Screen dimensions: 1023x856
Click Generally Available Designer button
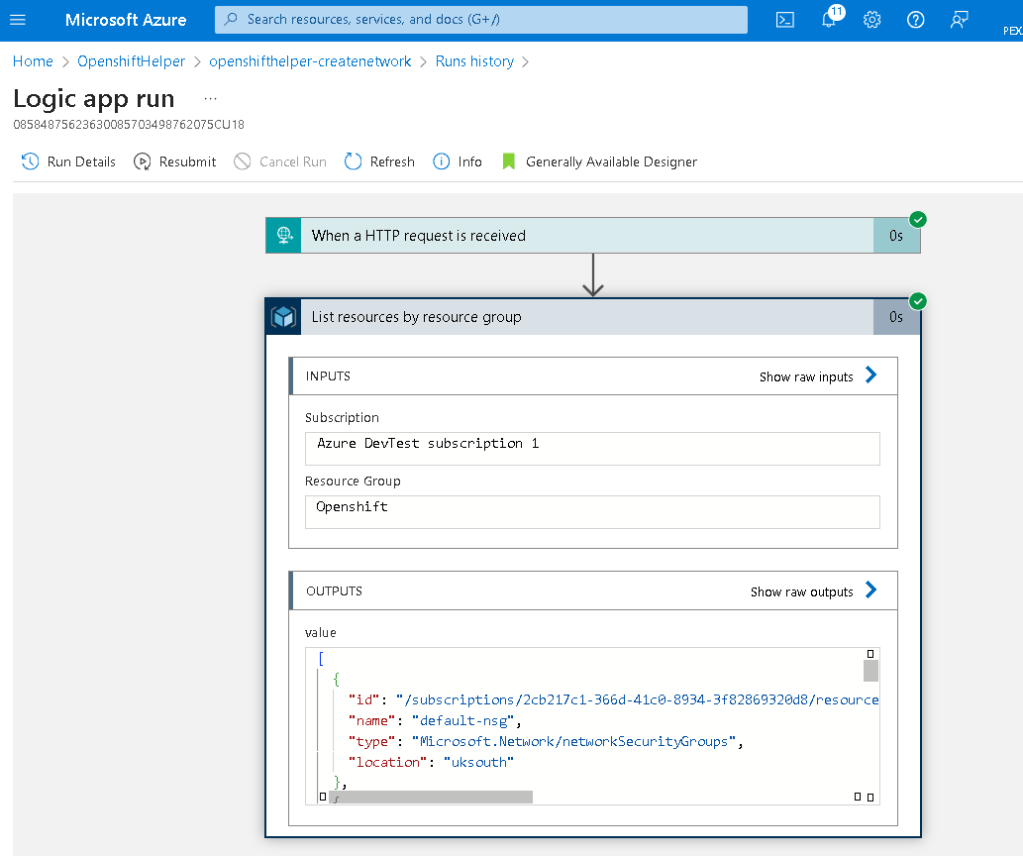[x=600, y=161]
